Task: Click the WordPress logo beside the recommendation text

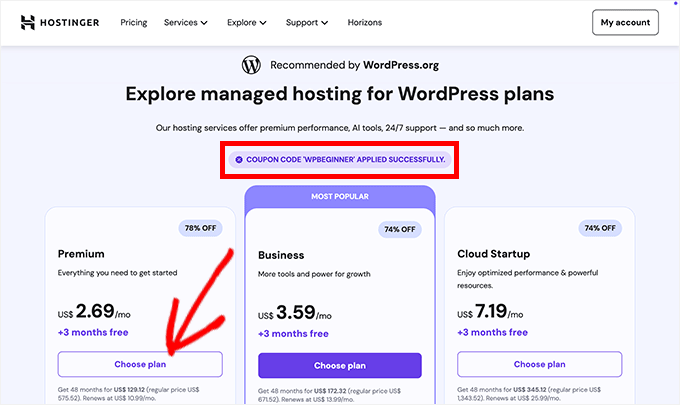Action: click(x=252, y=65)
